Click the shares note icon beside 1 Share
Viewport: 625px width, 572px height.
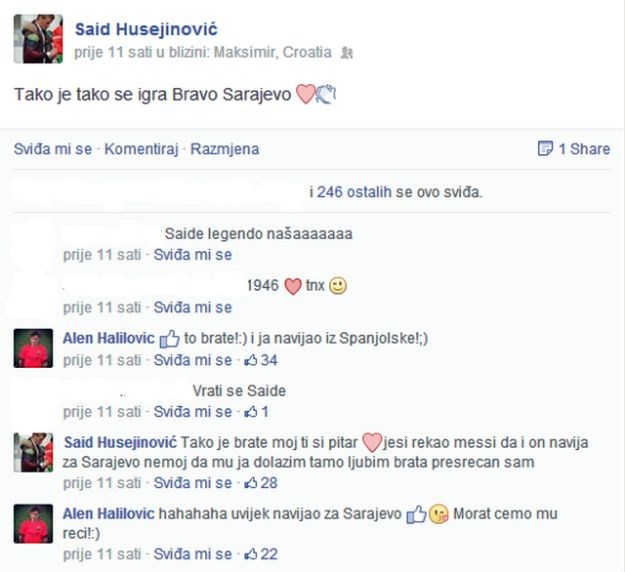click(x=545, y=148)
